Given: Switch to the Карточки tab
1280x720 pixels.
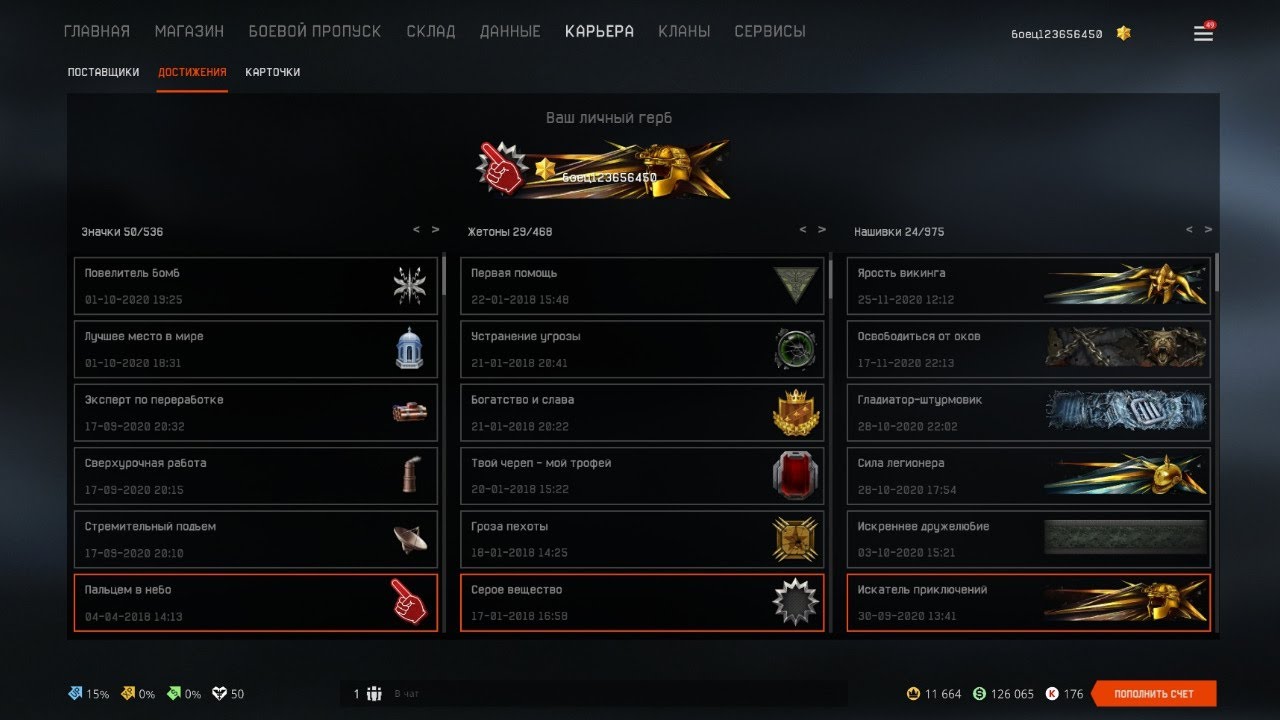Looking at the screenshot, I should tap(272, 72).
